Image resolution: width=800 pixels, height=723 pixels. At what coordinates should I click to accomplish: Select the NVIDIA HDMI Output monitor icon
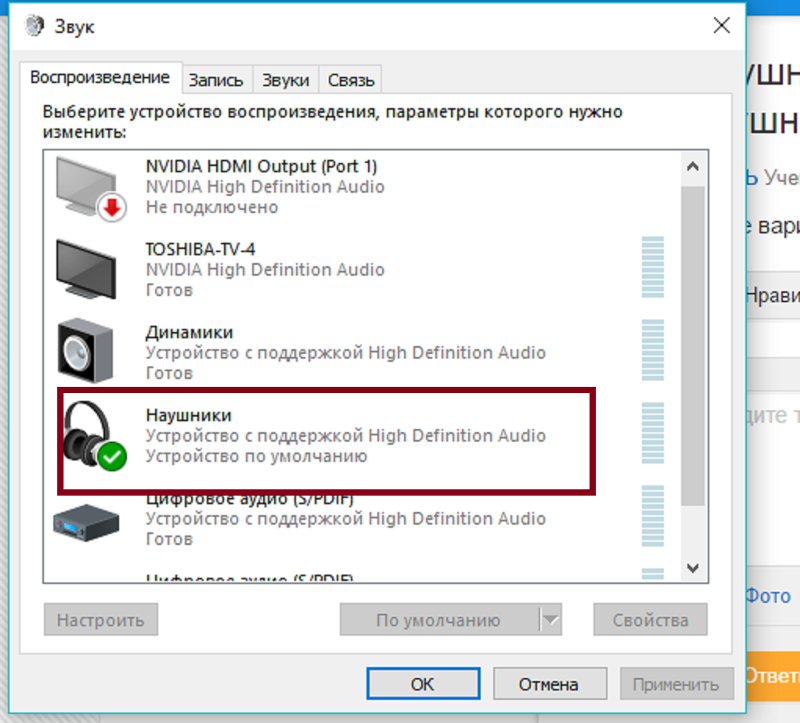90,188
